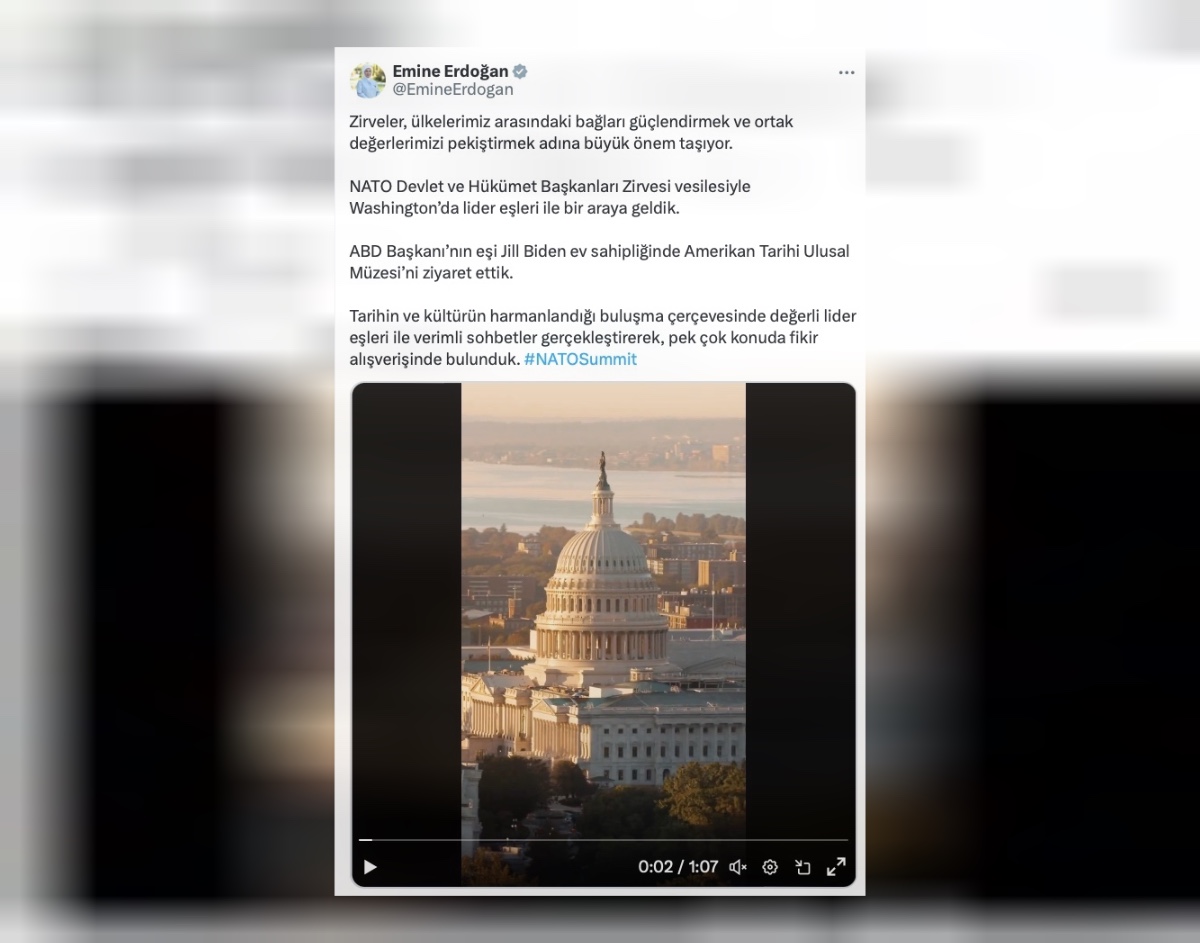Open the three-dot more options menu

click(846, 73)
